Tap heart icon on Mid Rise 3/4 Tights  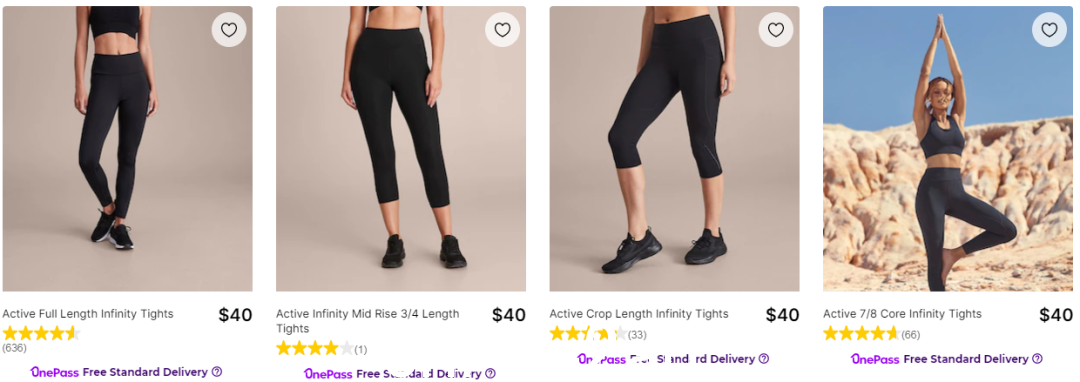point(502,30)
